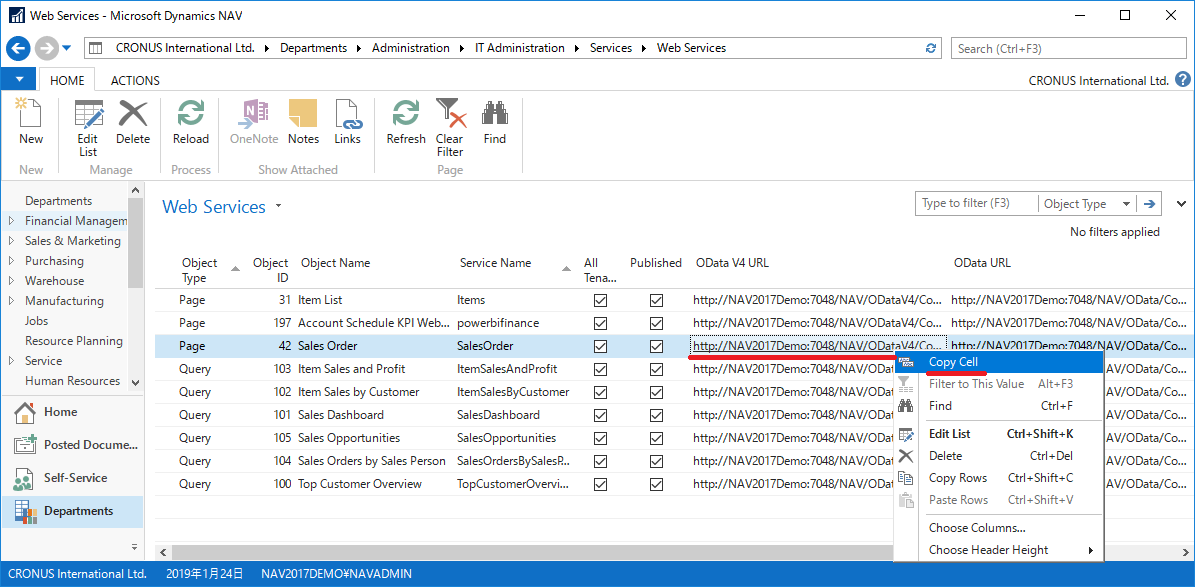1195x587 pixels.
Task: Open OData V4 URL for Sales Order
Action: 817,346
